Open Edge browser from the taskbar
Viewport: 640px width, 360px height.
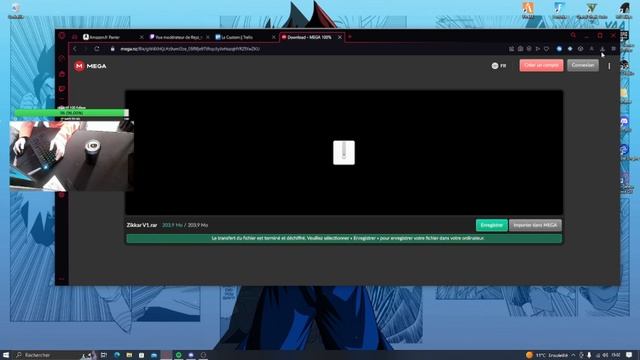click(117, 355)
